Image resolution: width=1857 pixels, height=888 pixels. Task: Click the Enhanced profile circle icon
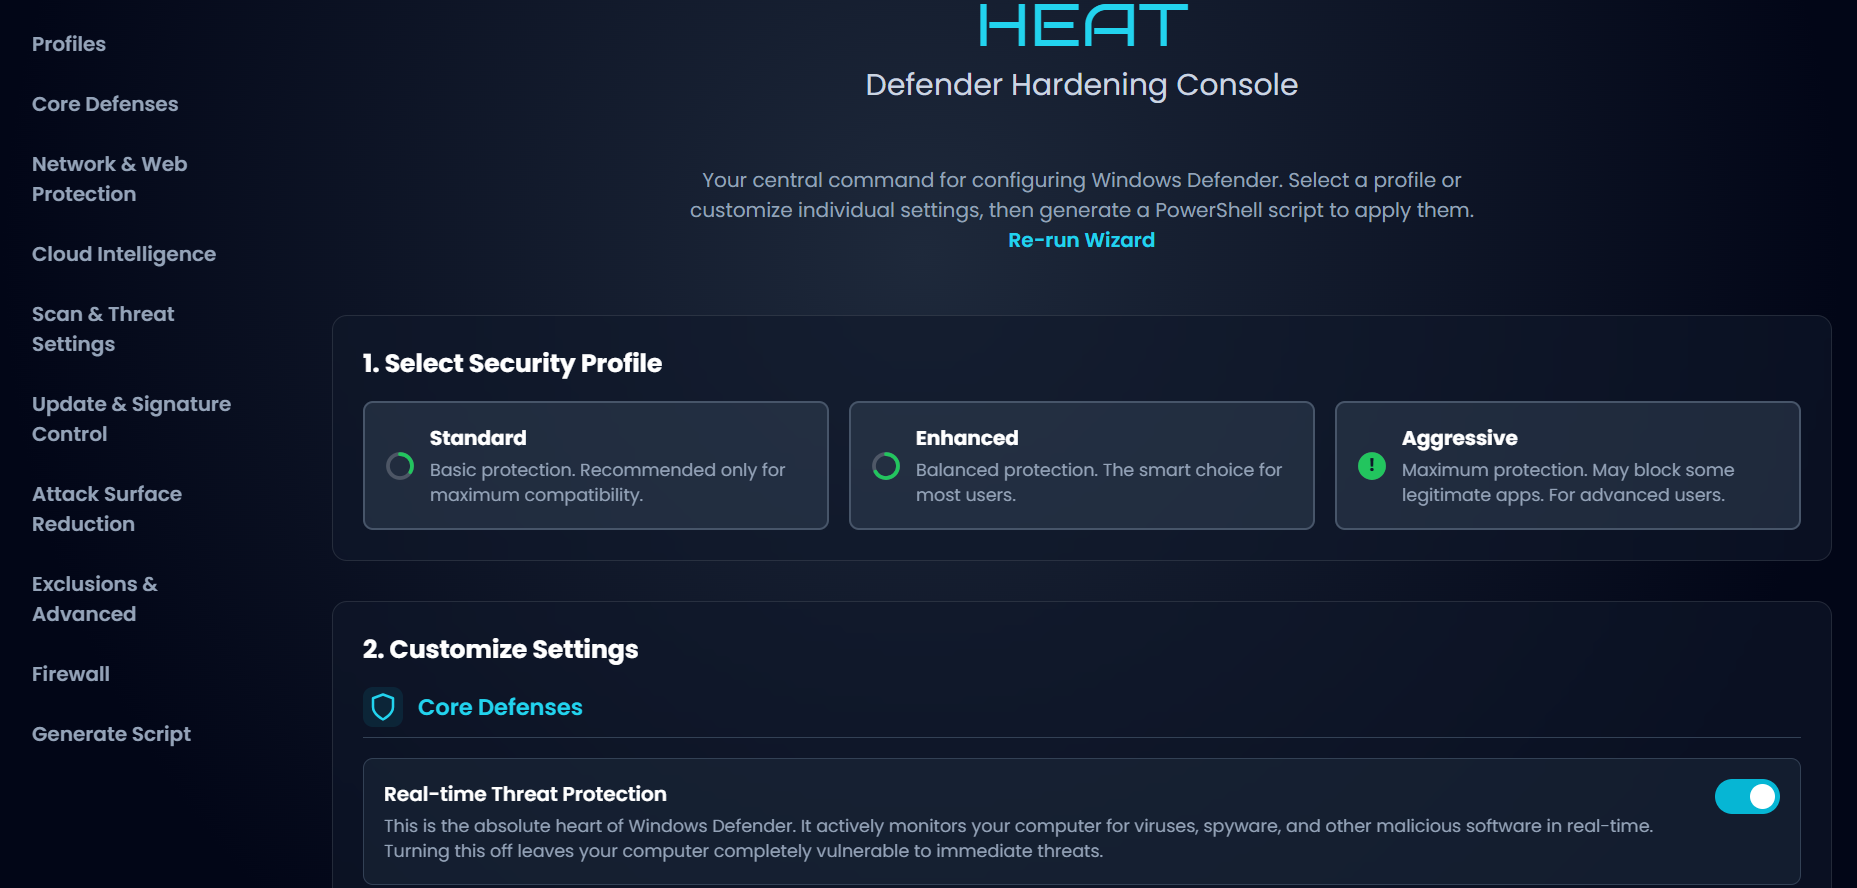(886, 466)
